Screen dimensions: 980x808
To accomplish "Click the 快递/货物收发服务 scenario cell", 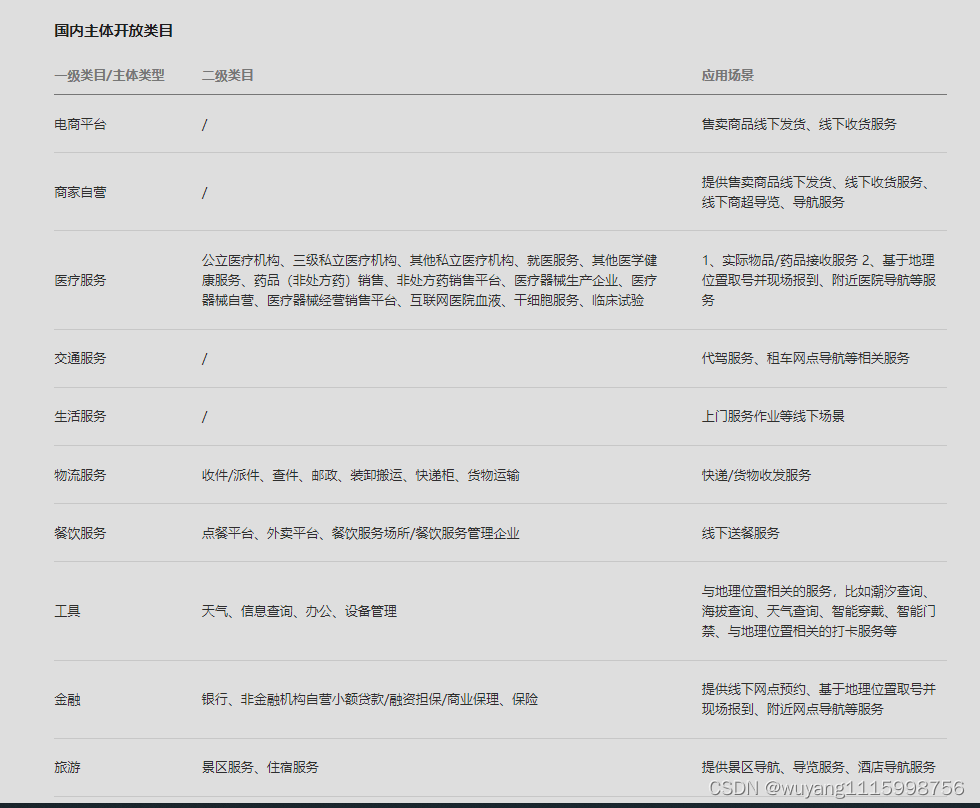I will click(x=756, y=475).
